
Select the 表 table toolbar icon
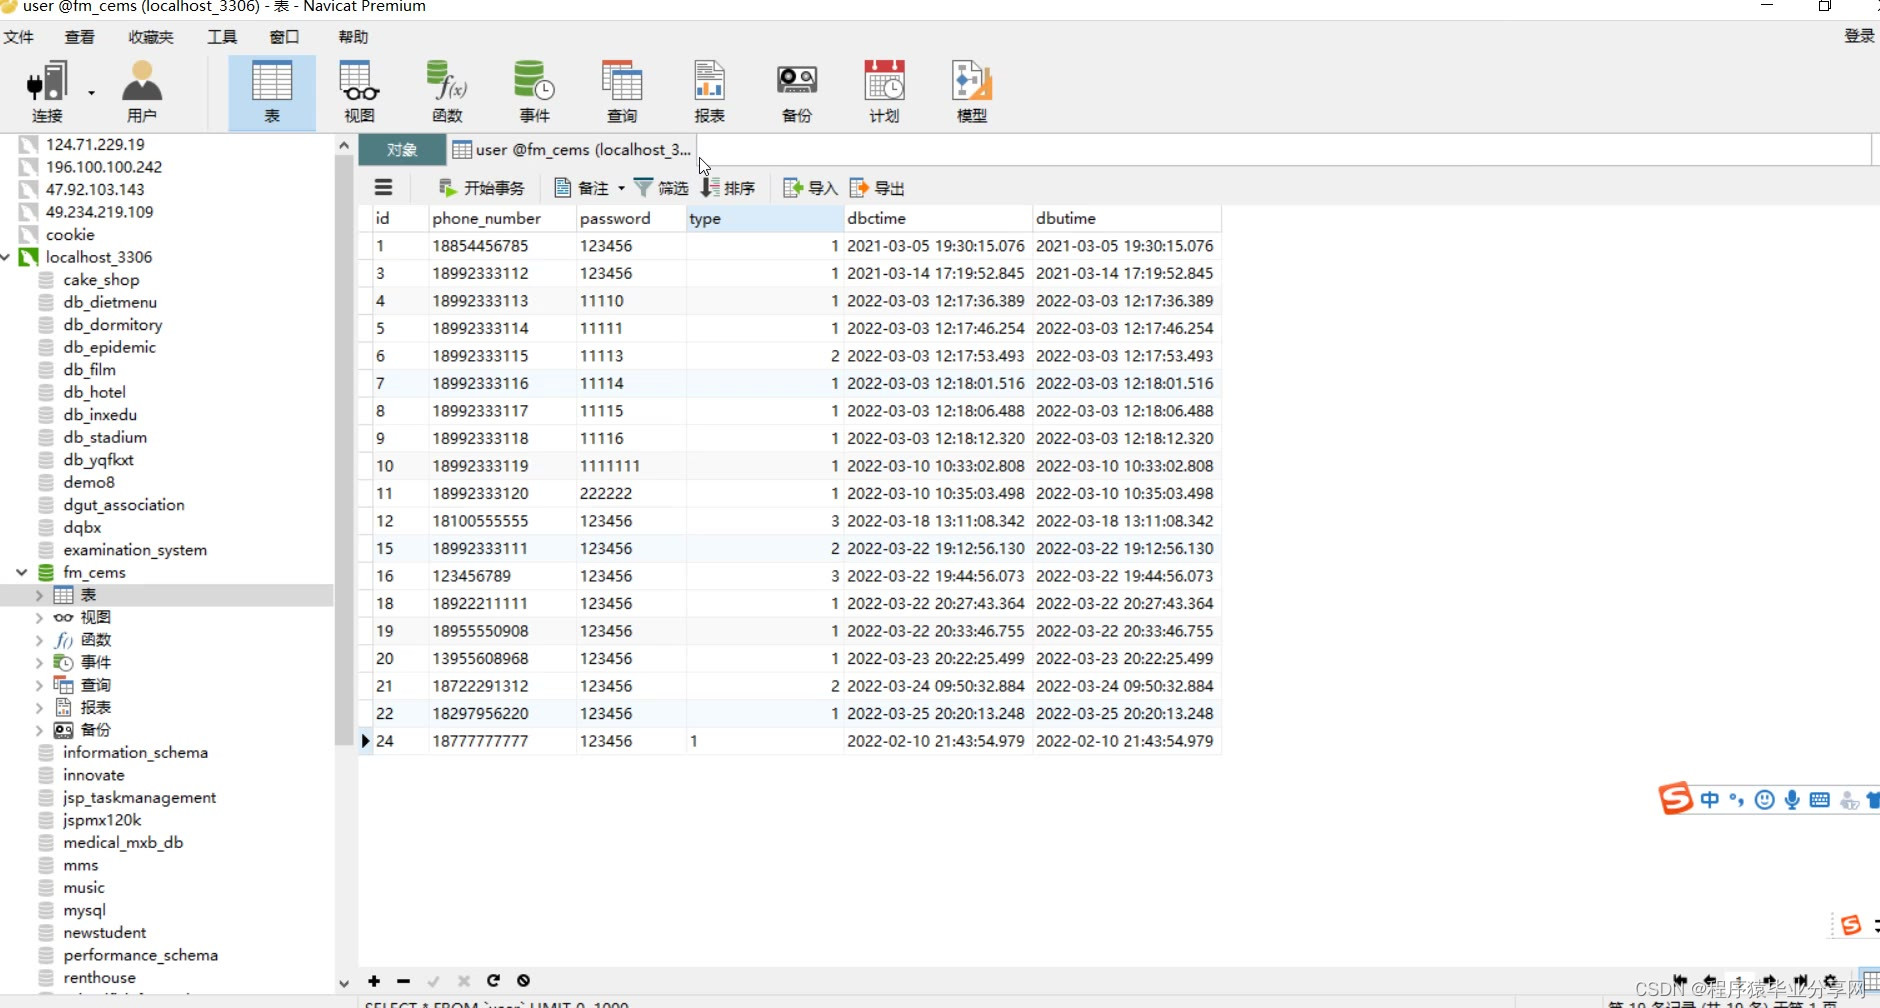click(272, 92)
